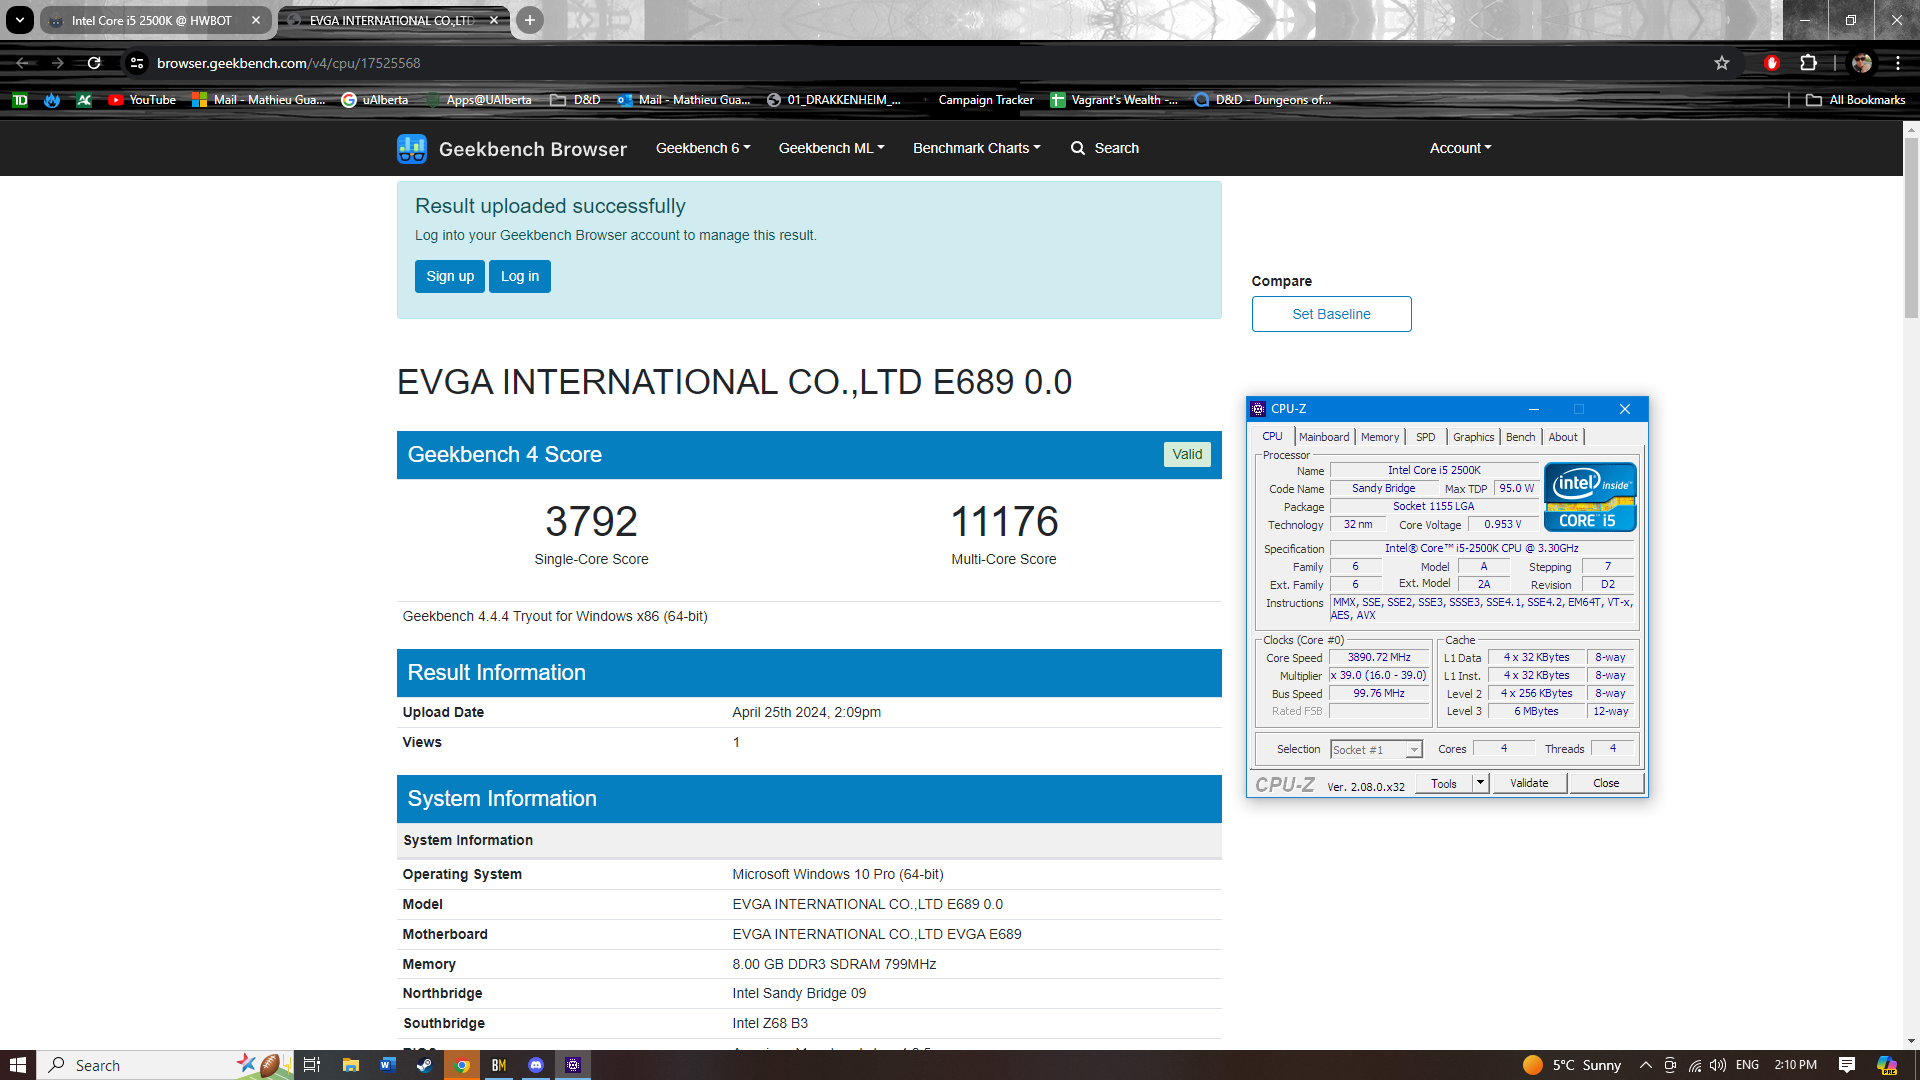
Task: Switch to the Mainboard tab in CPU-Z
Action: (x=1324, y=437)
